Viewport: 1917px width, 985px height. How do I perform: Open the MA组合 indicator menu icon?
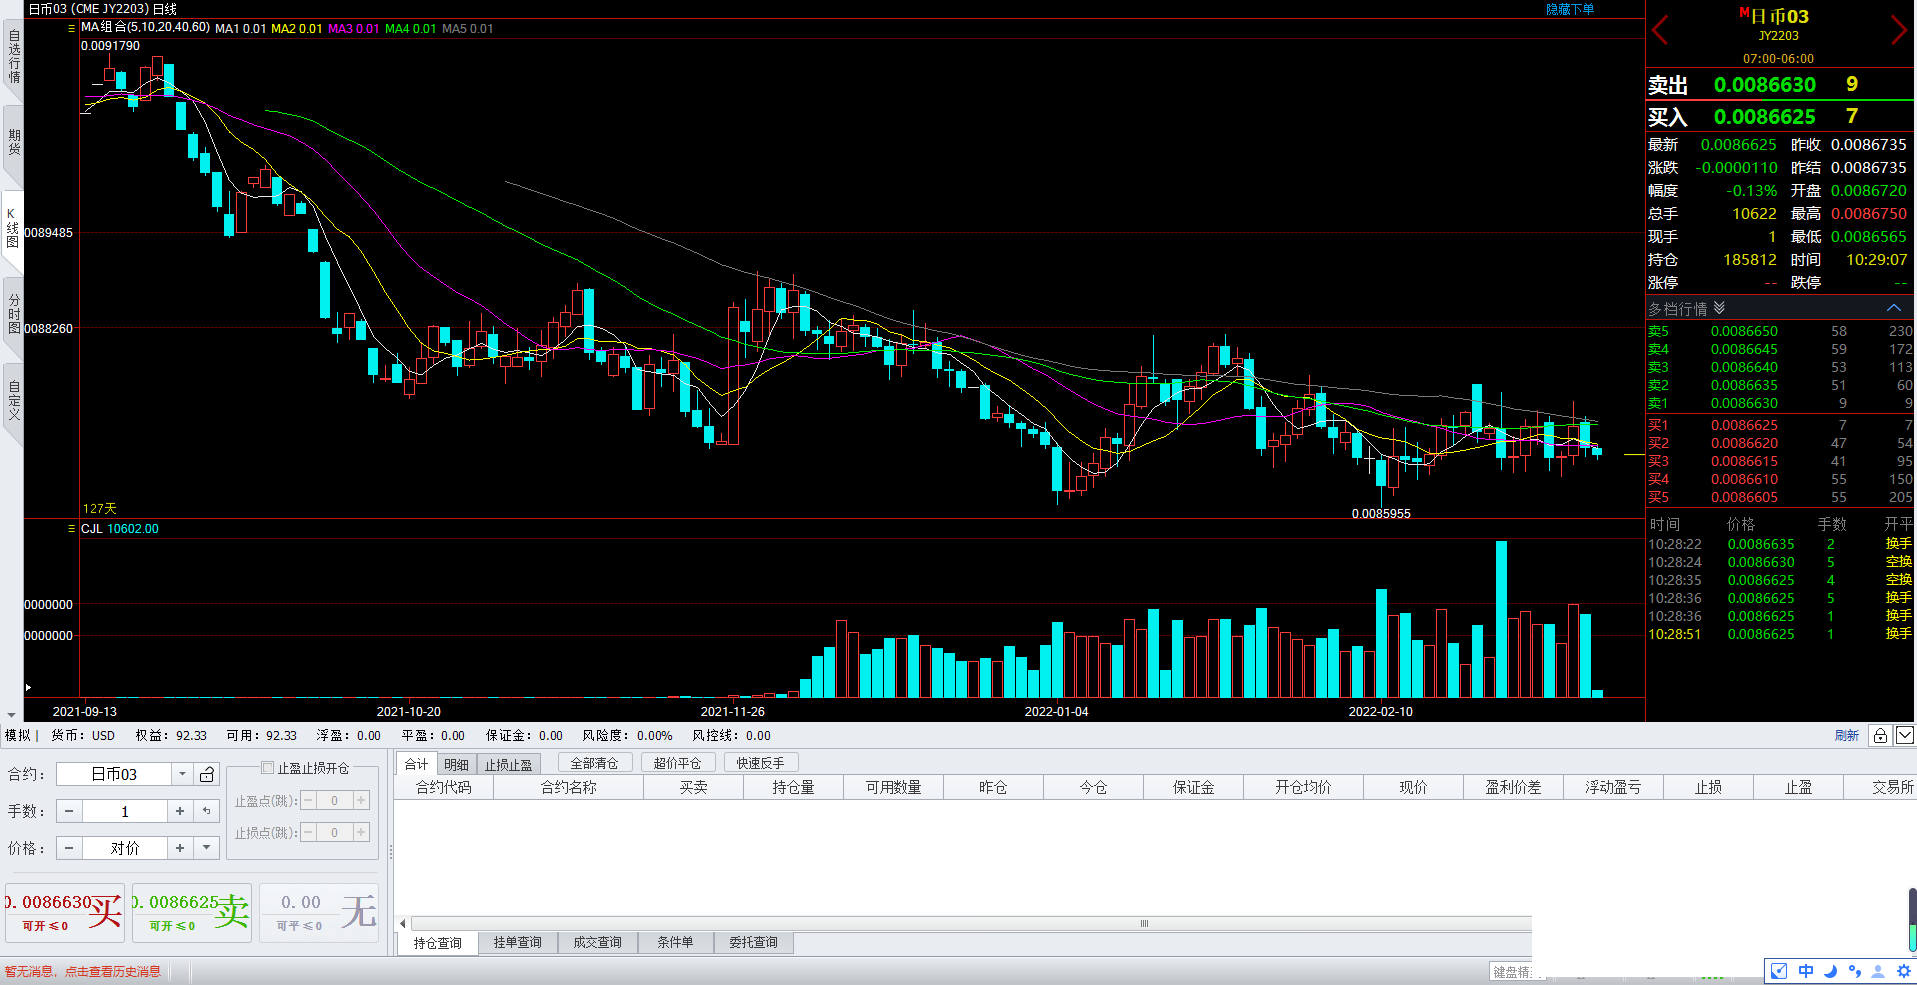(x=71, y=28)
